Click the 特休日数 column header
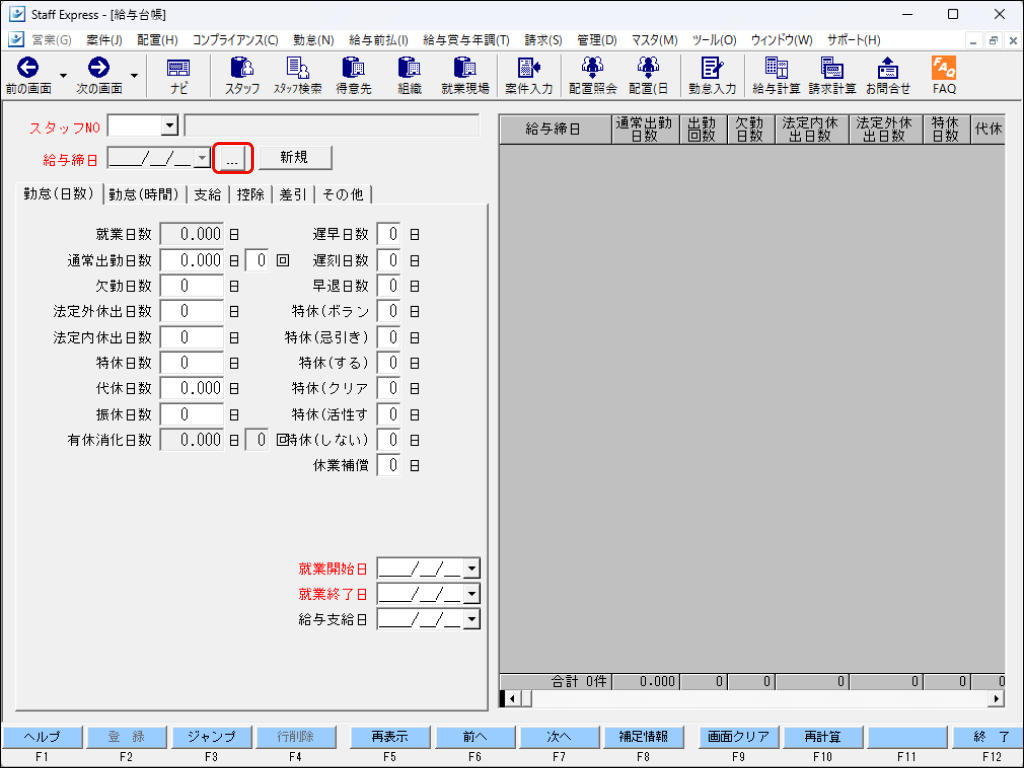Screen dimensions: 1024x768 [946, 129]
